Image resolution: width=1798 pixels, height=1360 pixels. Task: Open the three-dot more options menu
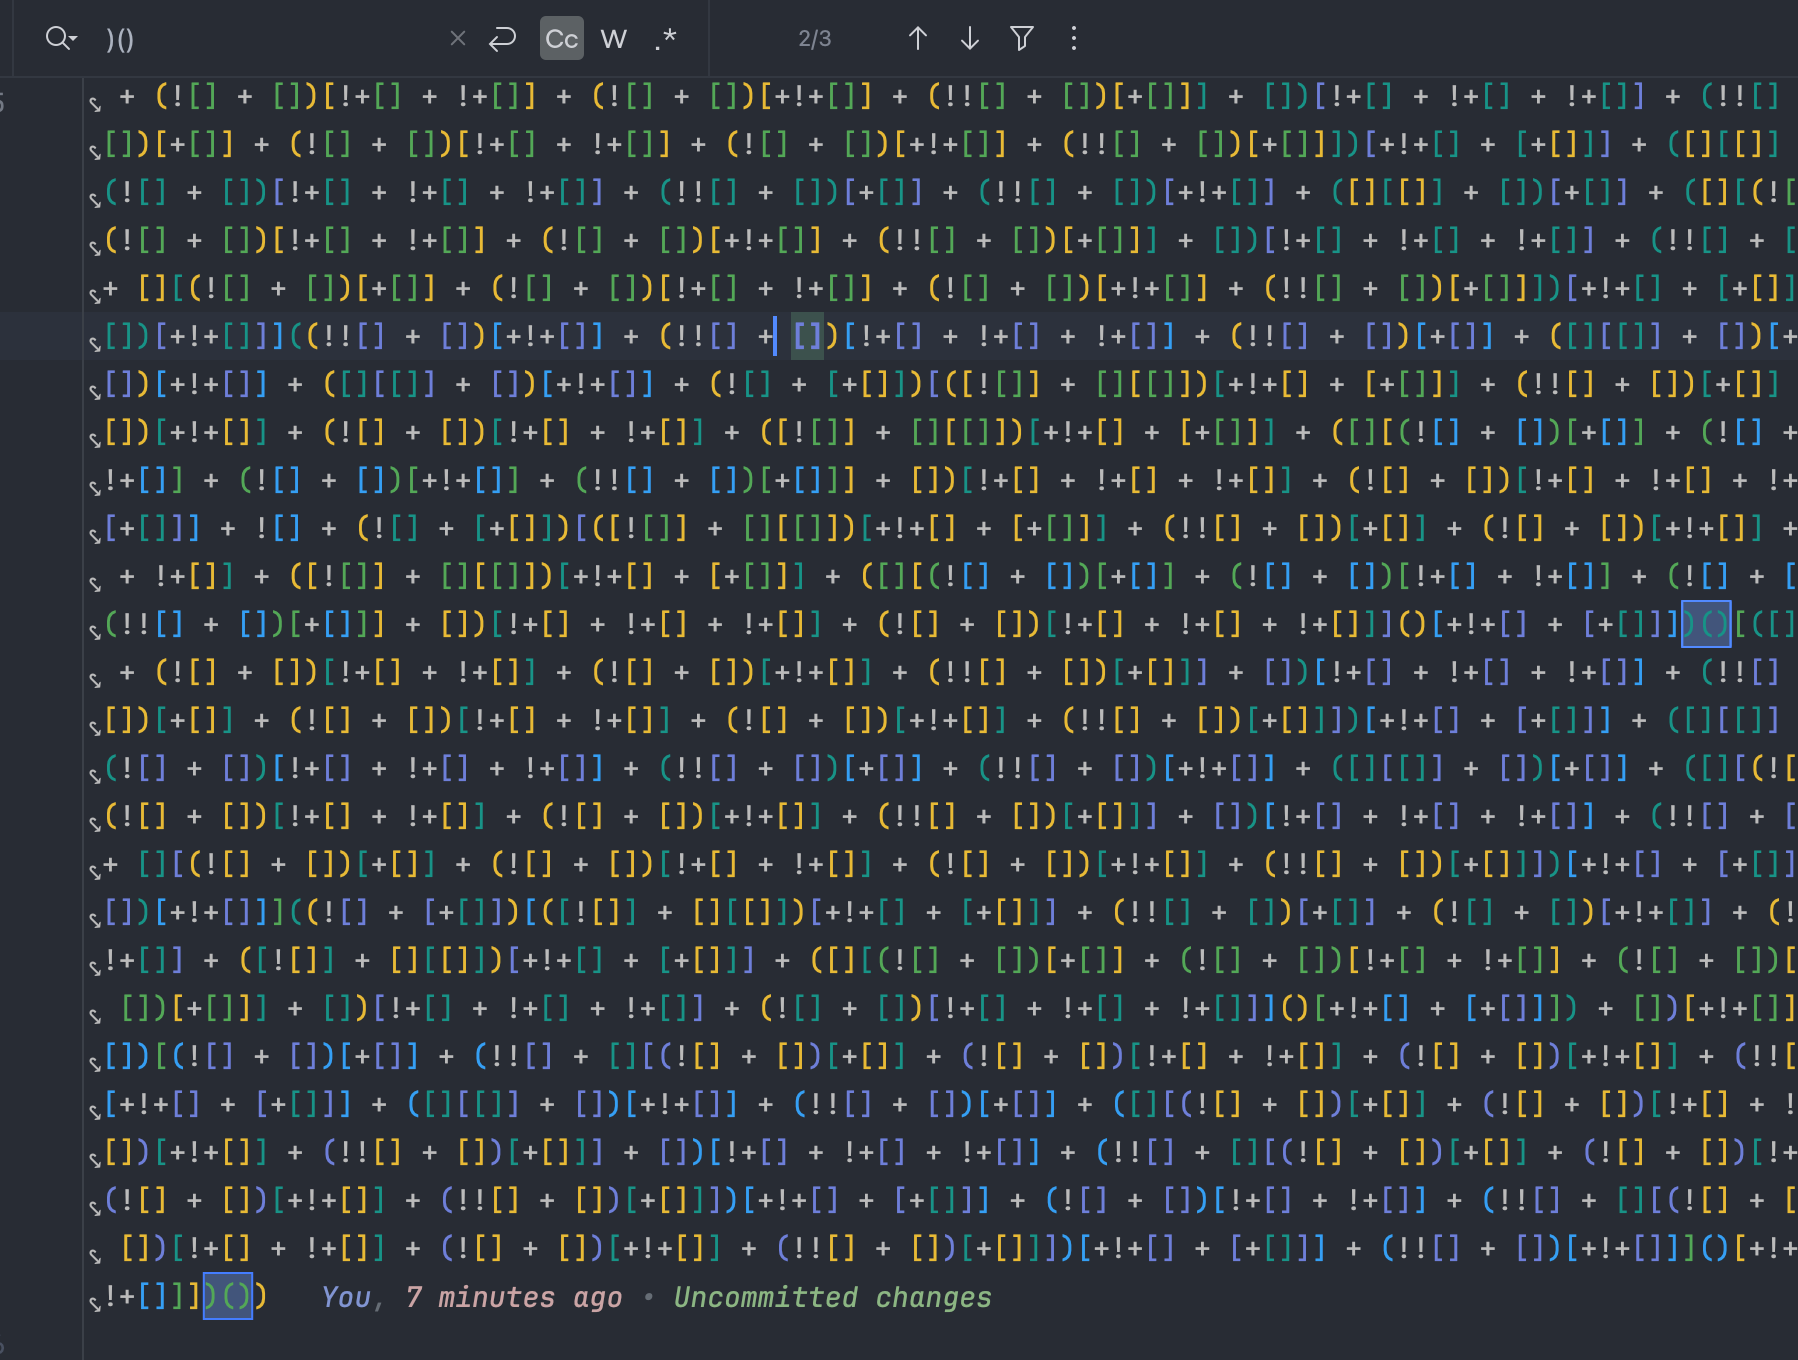[1074, 39]
